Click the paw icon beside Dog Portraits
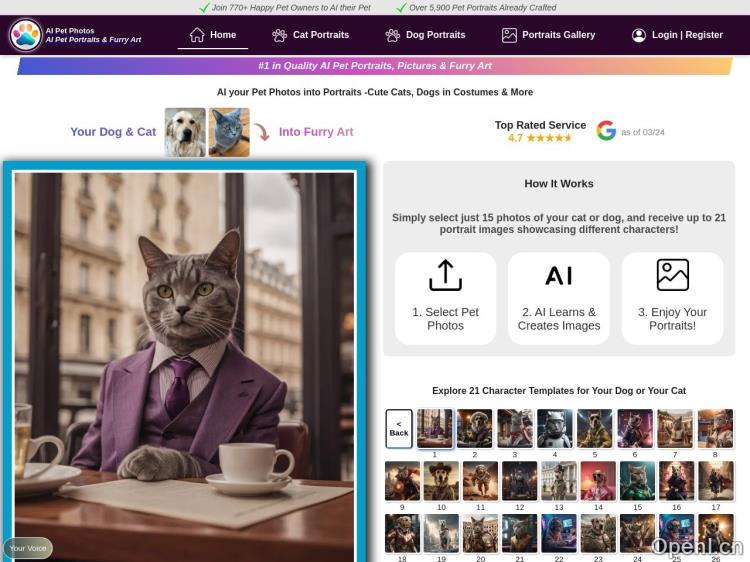 coord(393,35)
